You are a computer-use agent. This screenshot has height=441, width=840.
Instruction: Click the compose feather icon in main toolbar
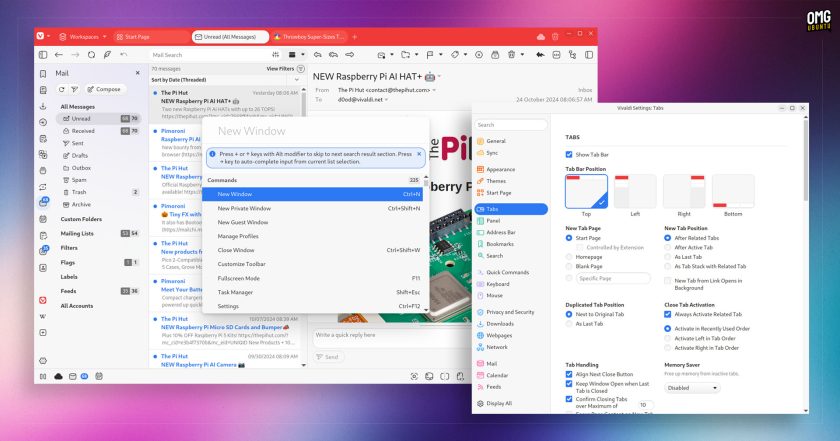coord(108,55)
